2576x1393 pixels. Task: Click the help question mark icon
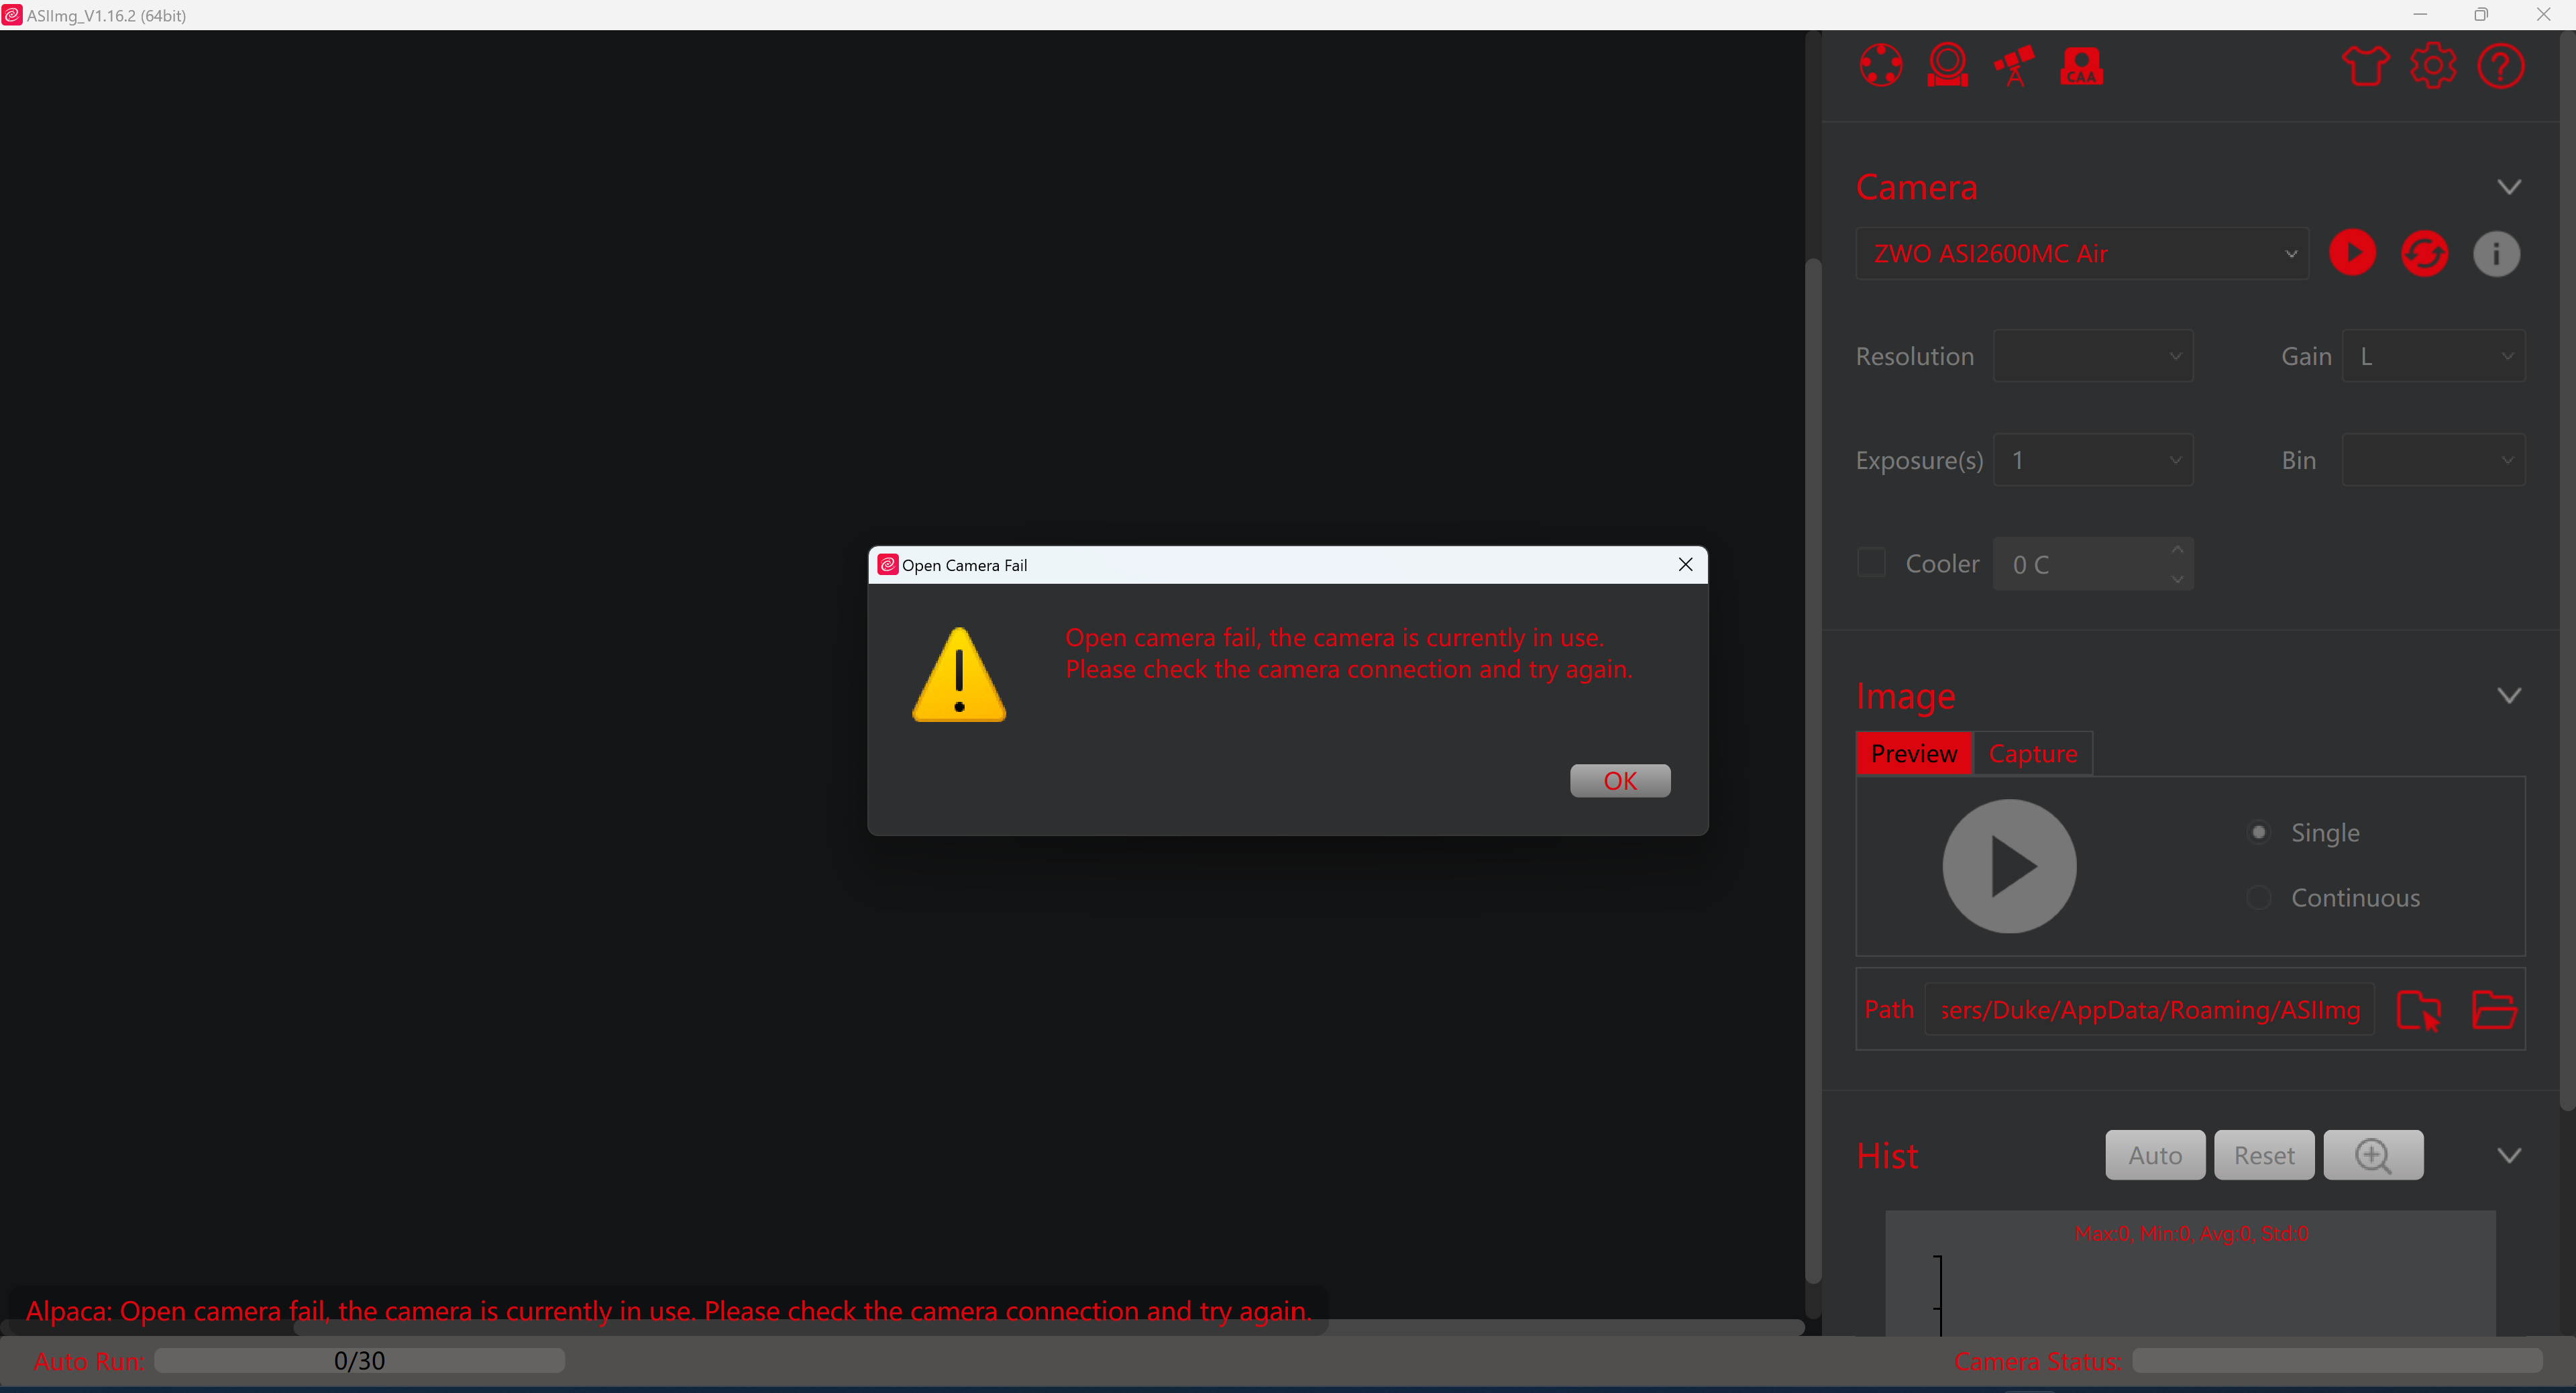(x=2501, y=66)
